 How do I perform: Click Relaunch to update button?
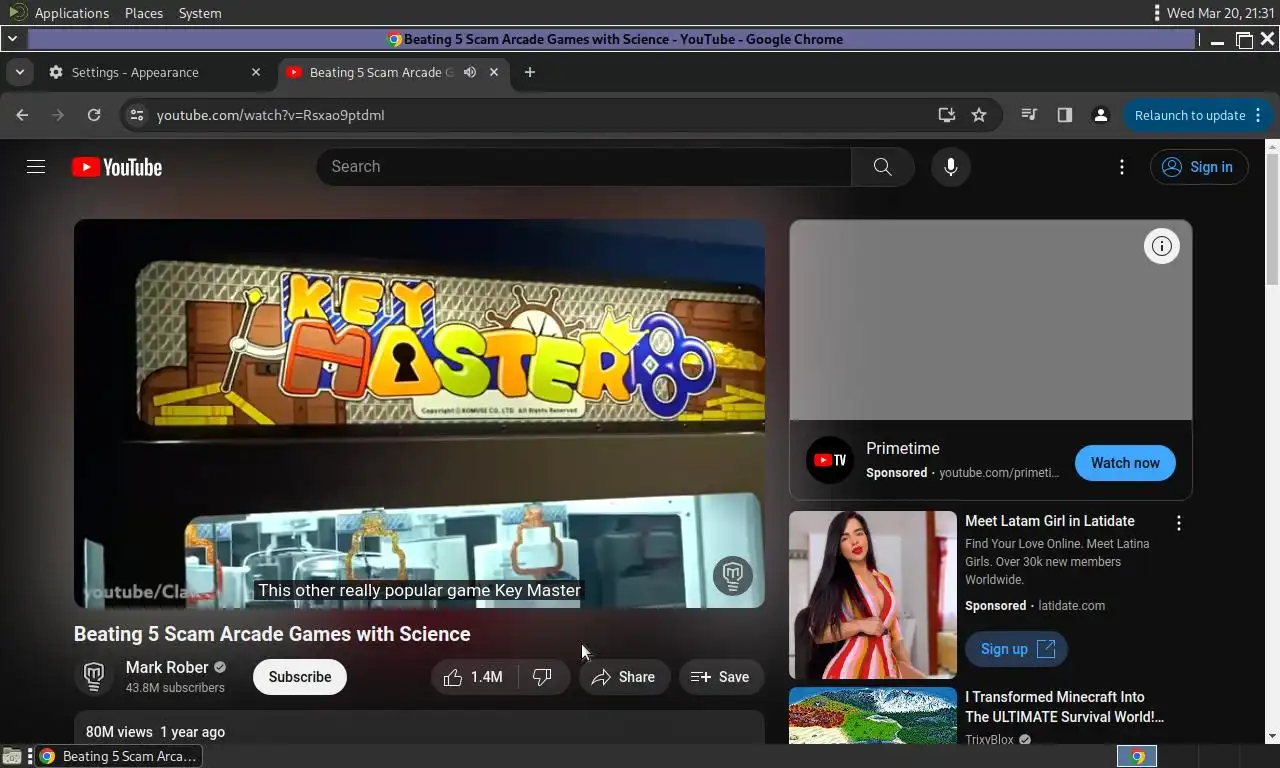point(1190,115)
